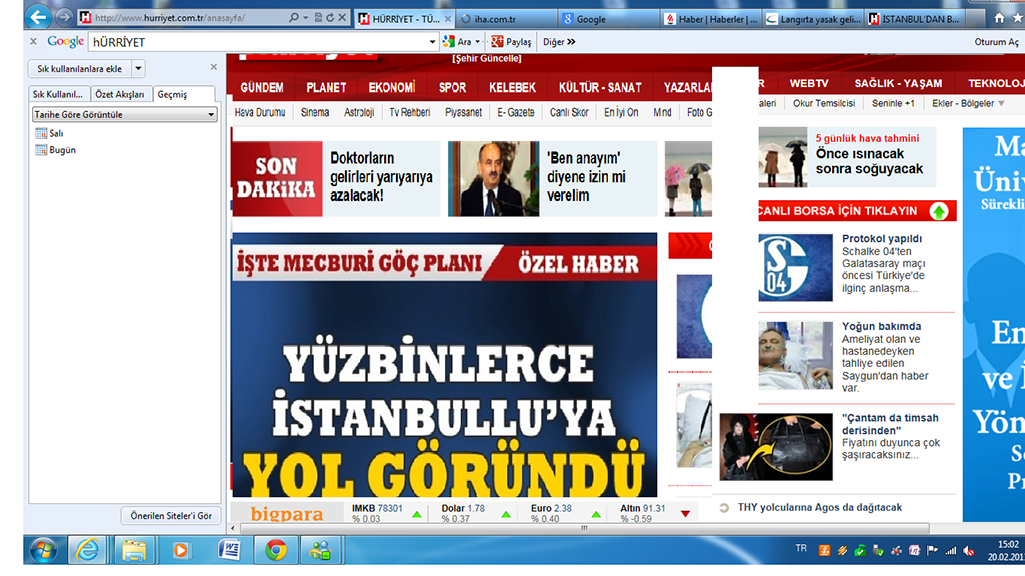Click the Şehir Güncelle link

click(x=487, y=59)
